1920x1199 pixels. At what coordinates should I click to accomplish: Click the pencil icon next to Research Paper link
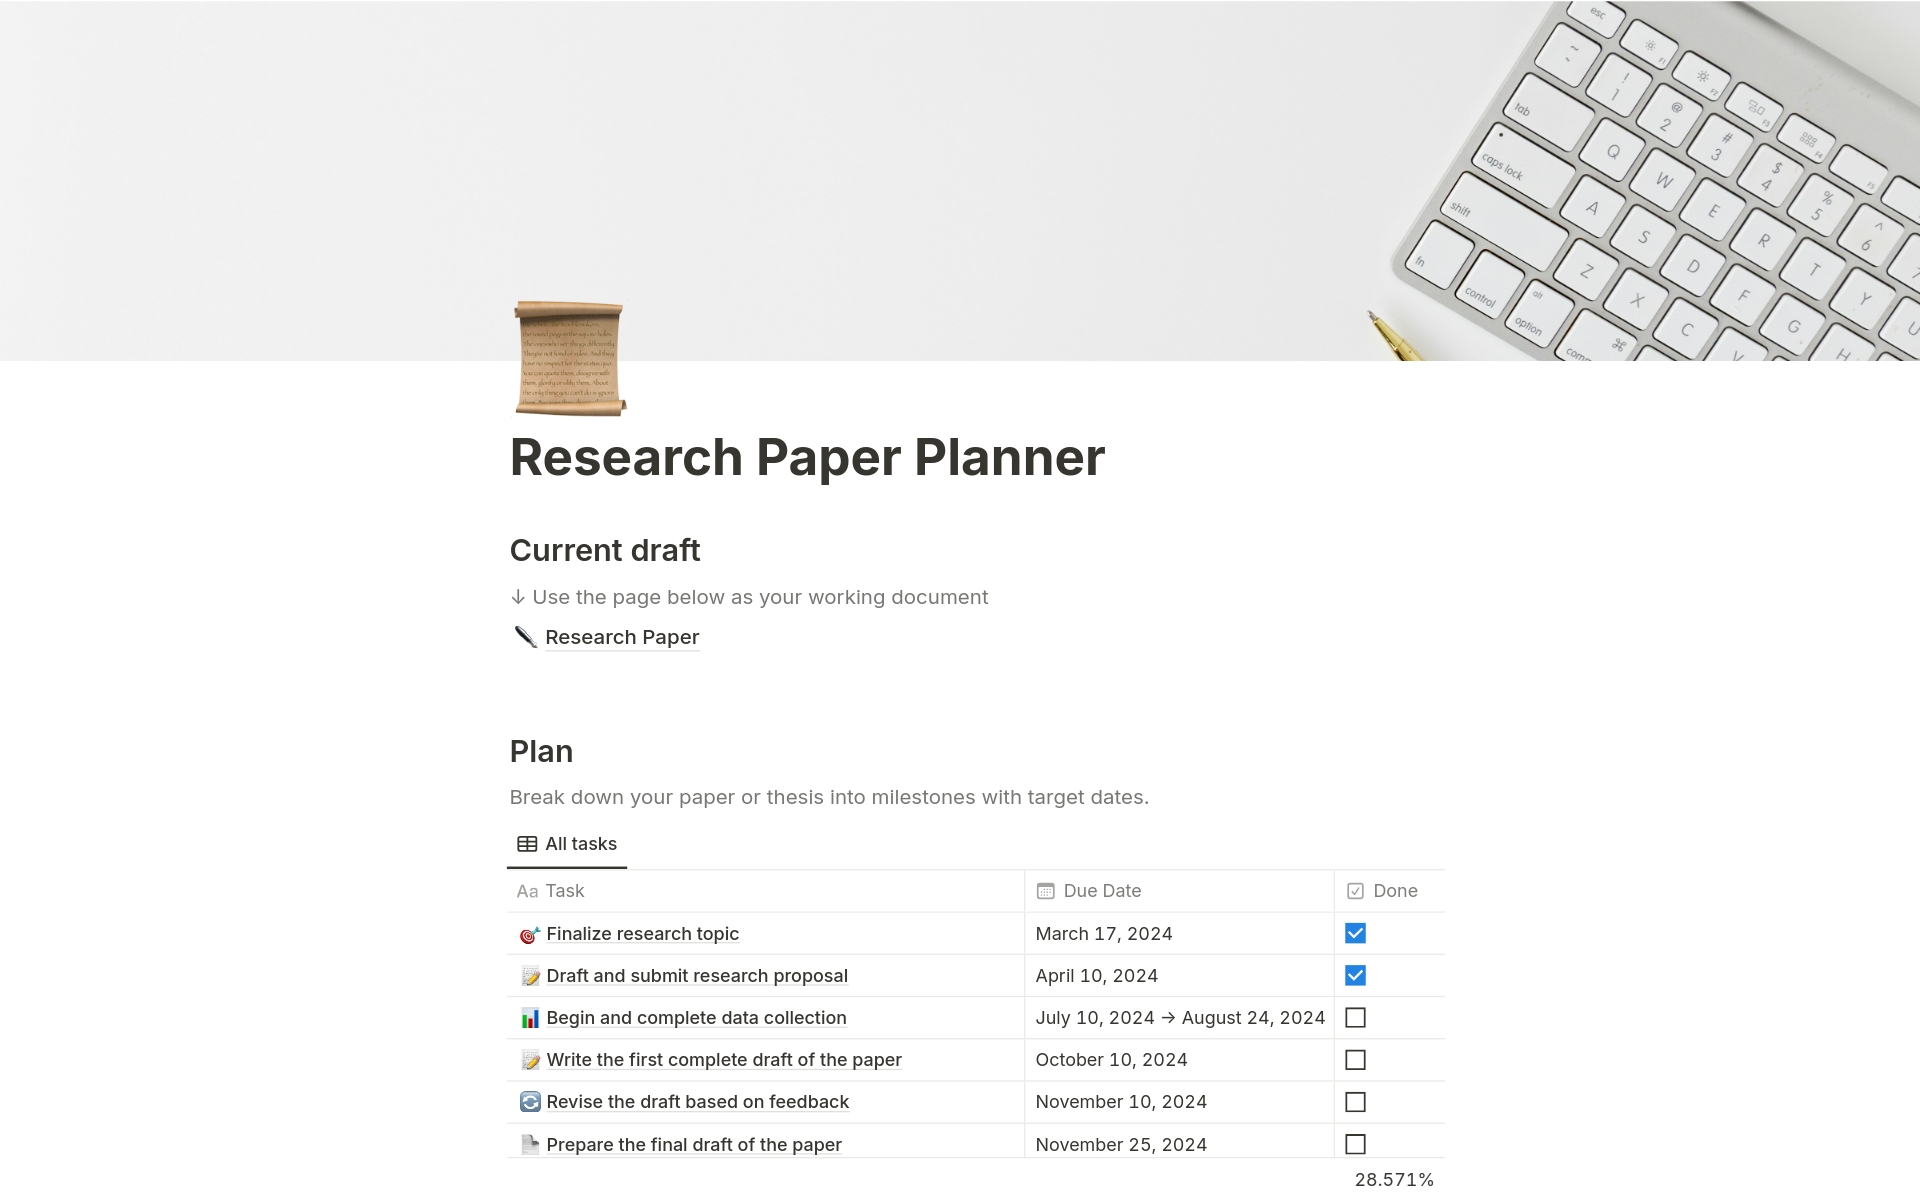[525, 637]
